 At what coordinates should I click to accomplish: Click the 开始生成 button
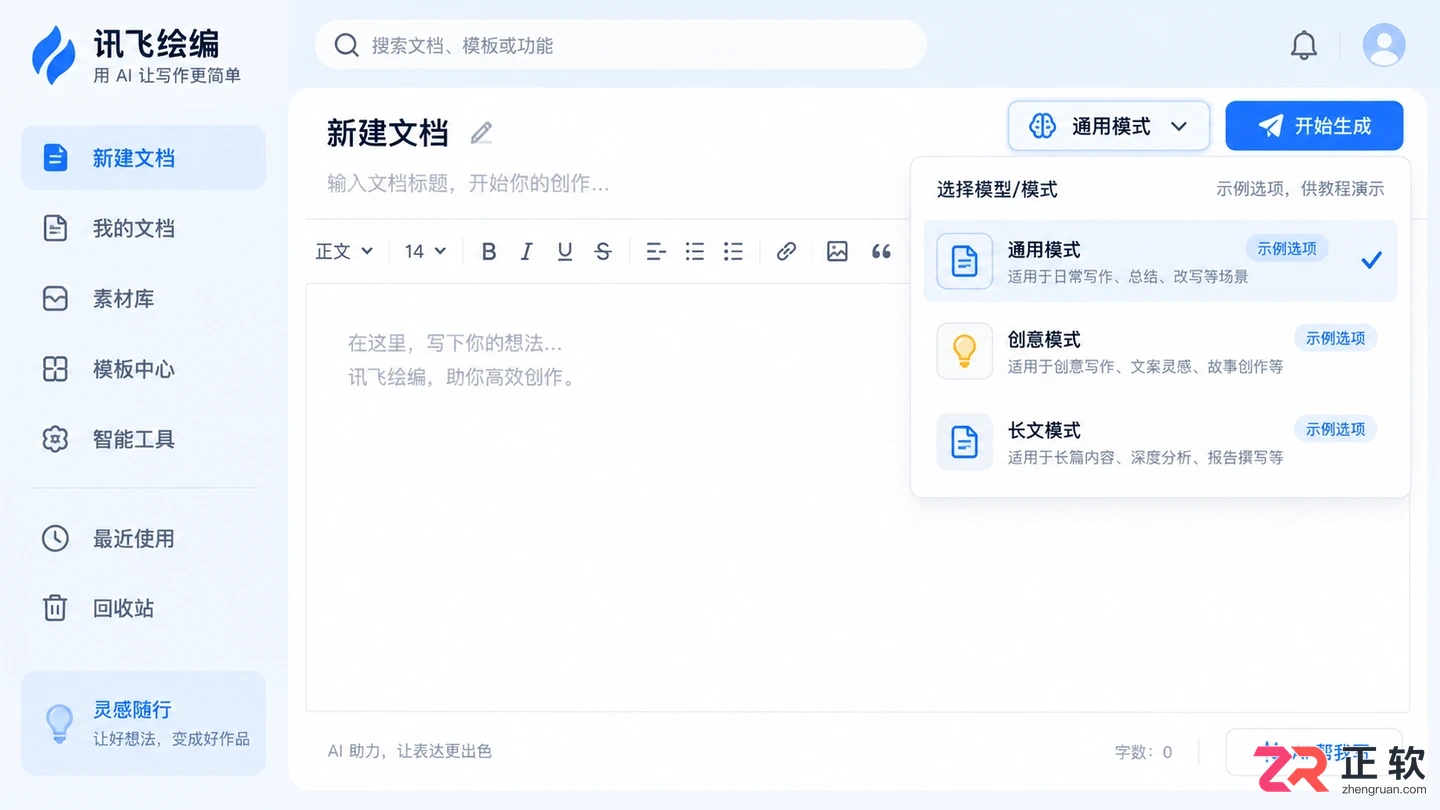(1314, 126)
